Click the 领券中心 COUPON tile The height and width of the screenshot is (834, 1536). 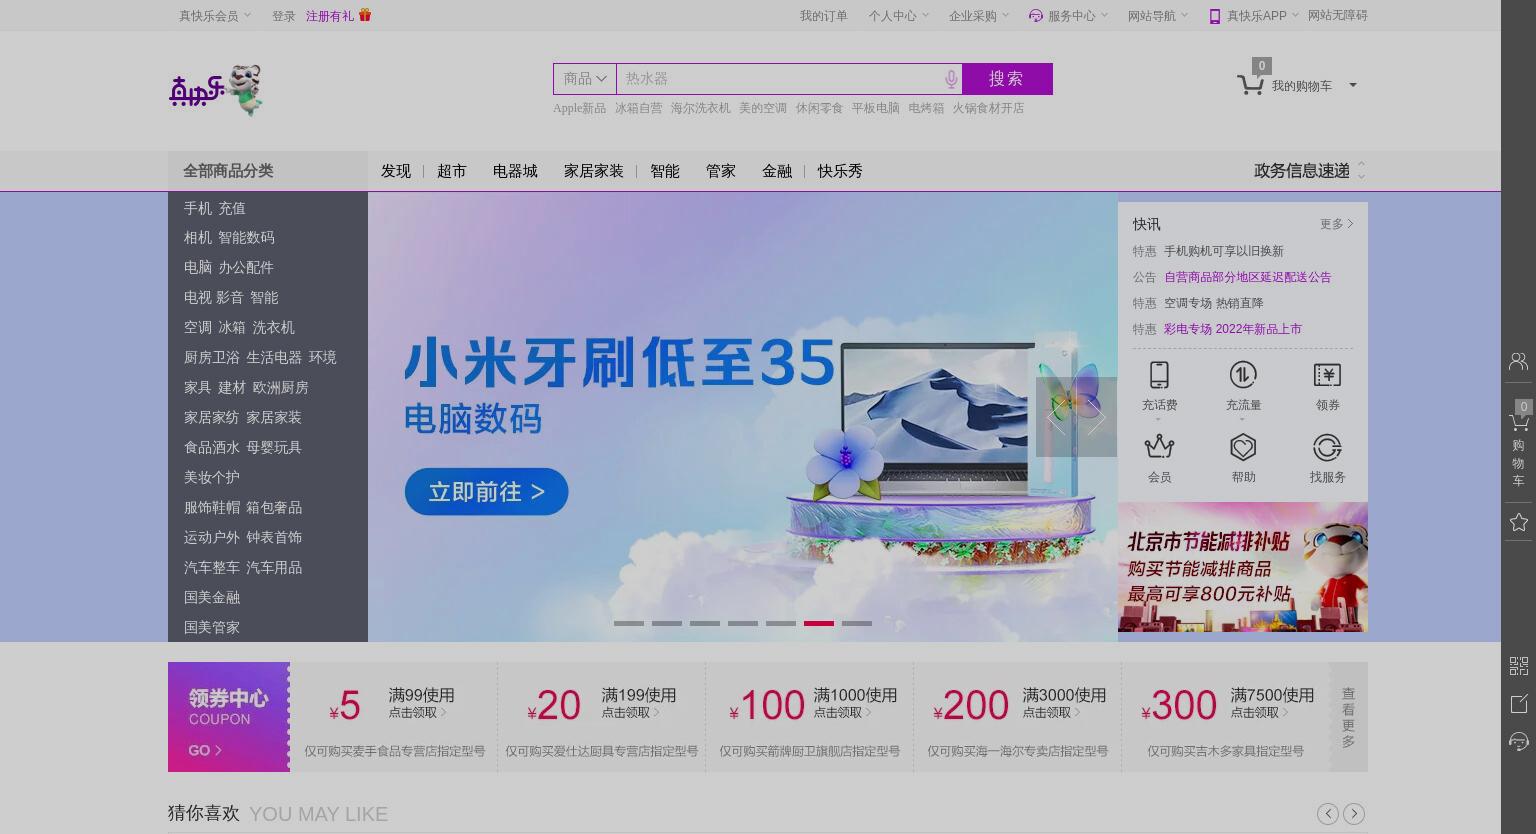(229, 717)
